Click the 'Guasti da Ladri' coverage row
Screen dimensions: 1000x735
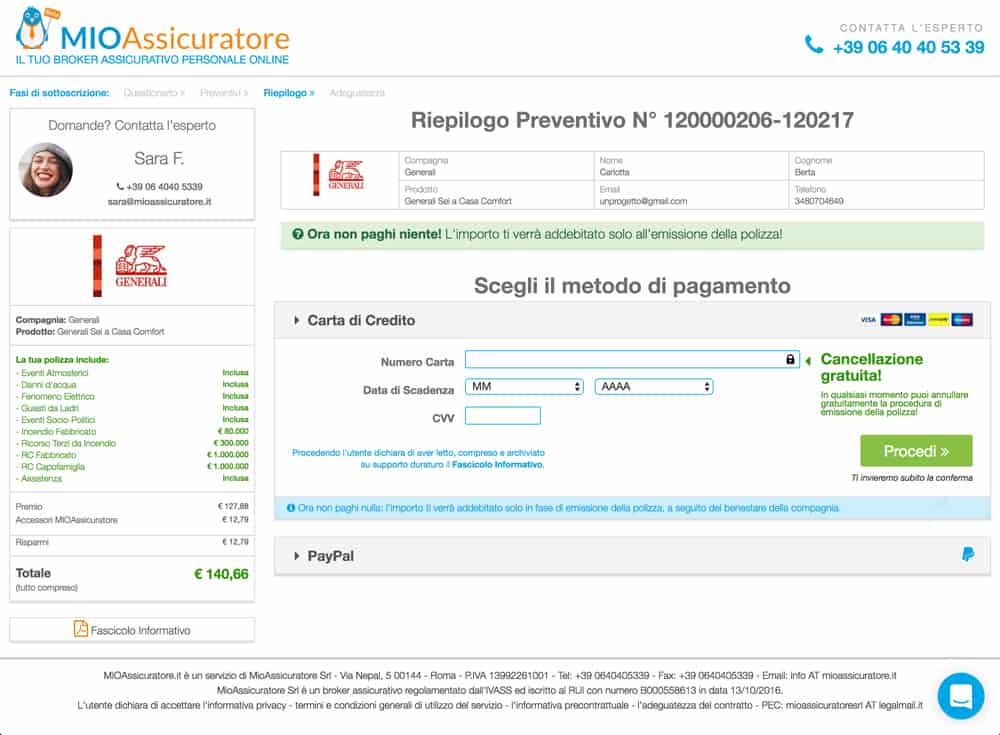click(x=132, y=408)
